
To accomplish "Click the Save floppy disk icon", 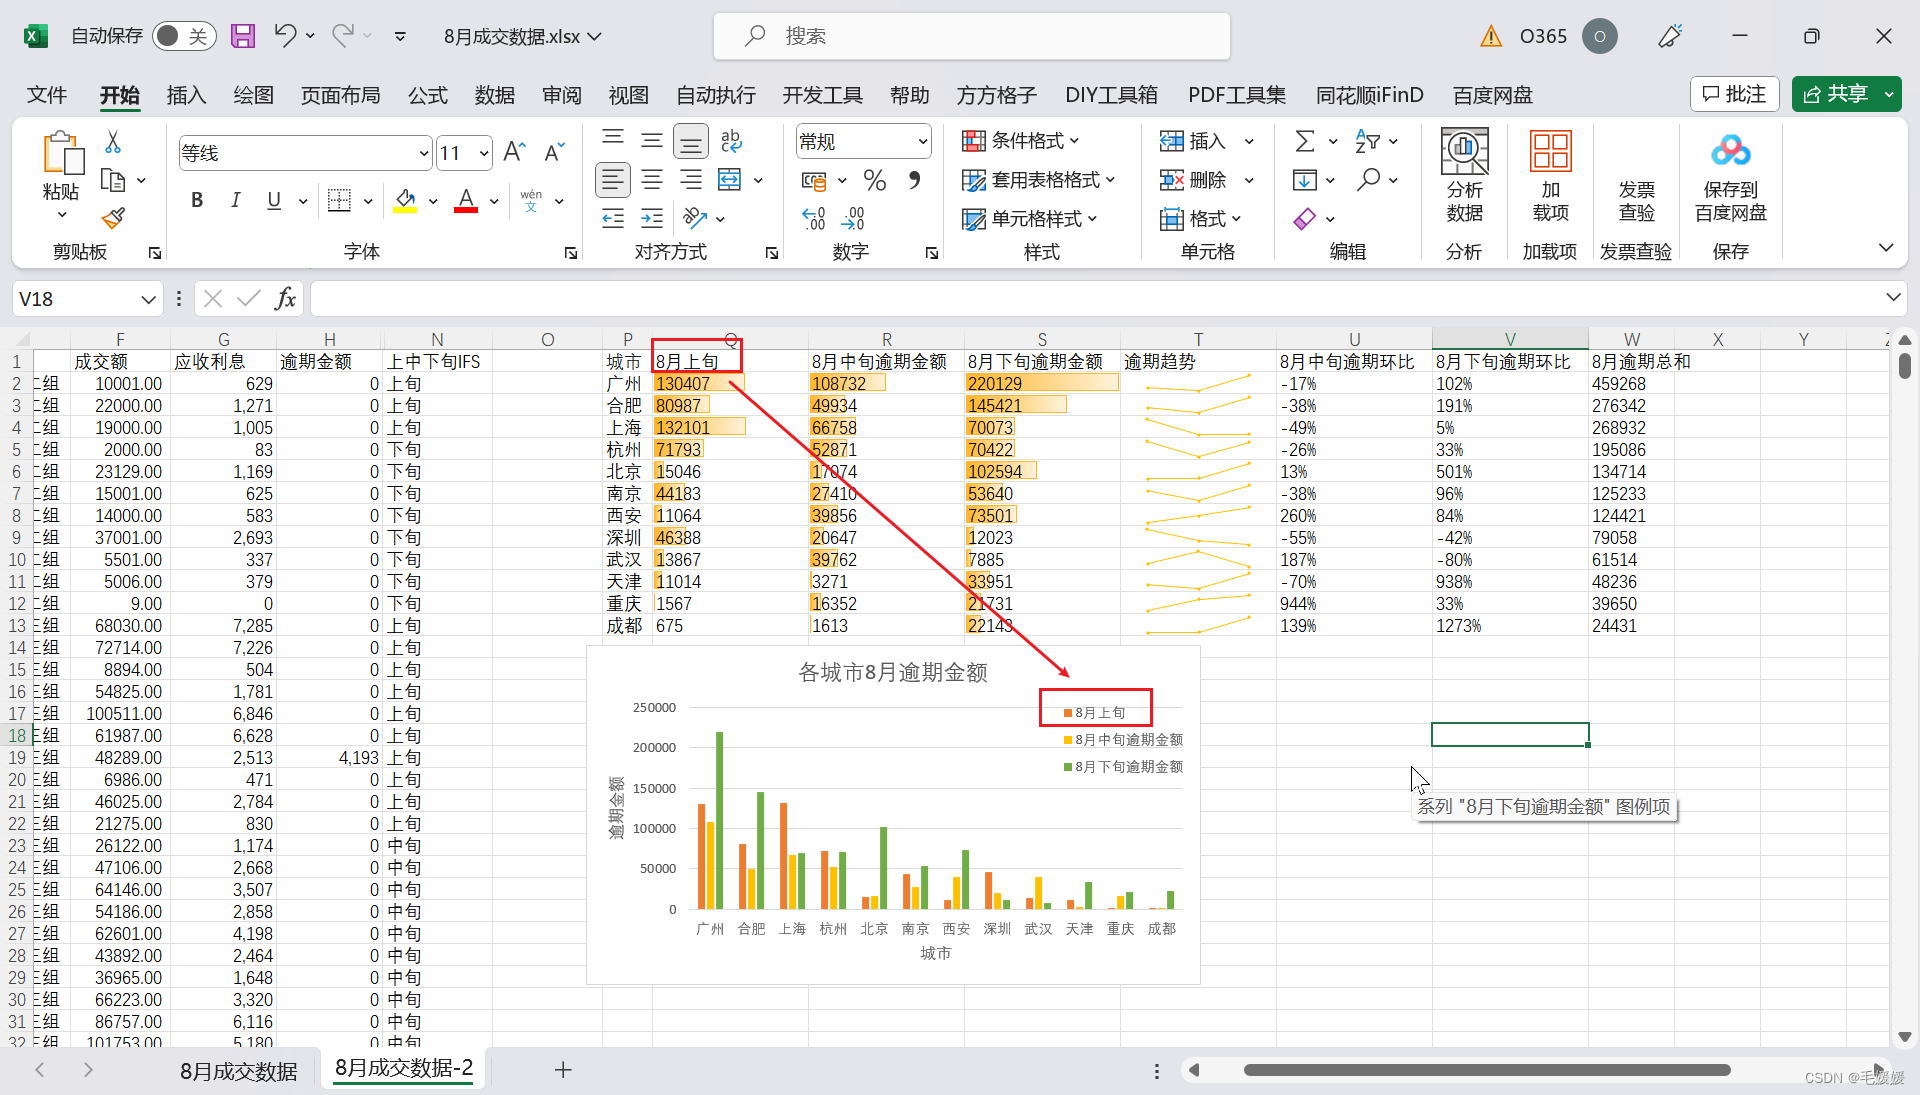I will pos(242,36).
